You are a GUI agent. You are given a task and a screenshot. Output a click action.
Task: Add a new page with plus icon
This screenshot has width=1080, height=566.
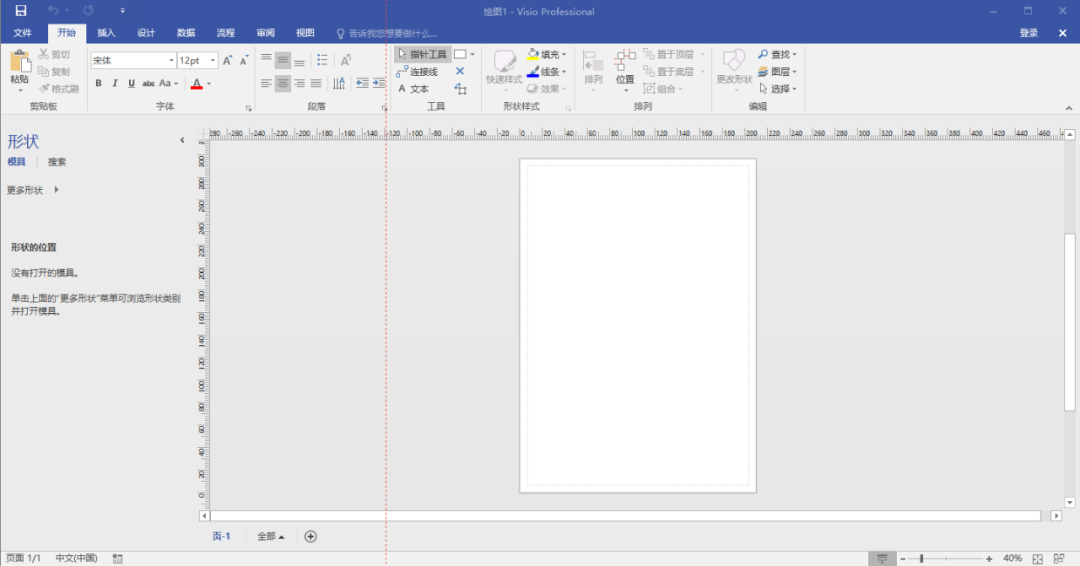tap(311, 536)
